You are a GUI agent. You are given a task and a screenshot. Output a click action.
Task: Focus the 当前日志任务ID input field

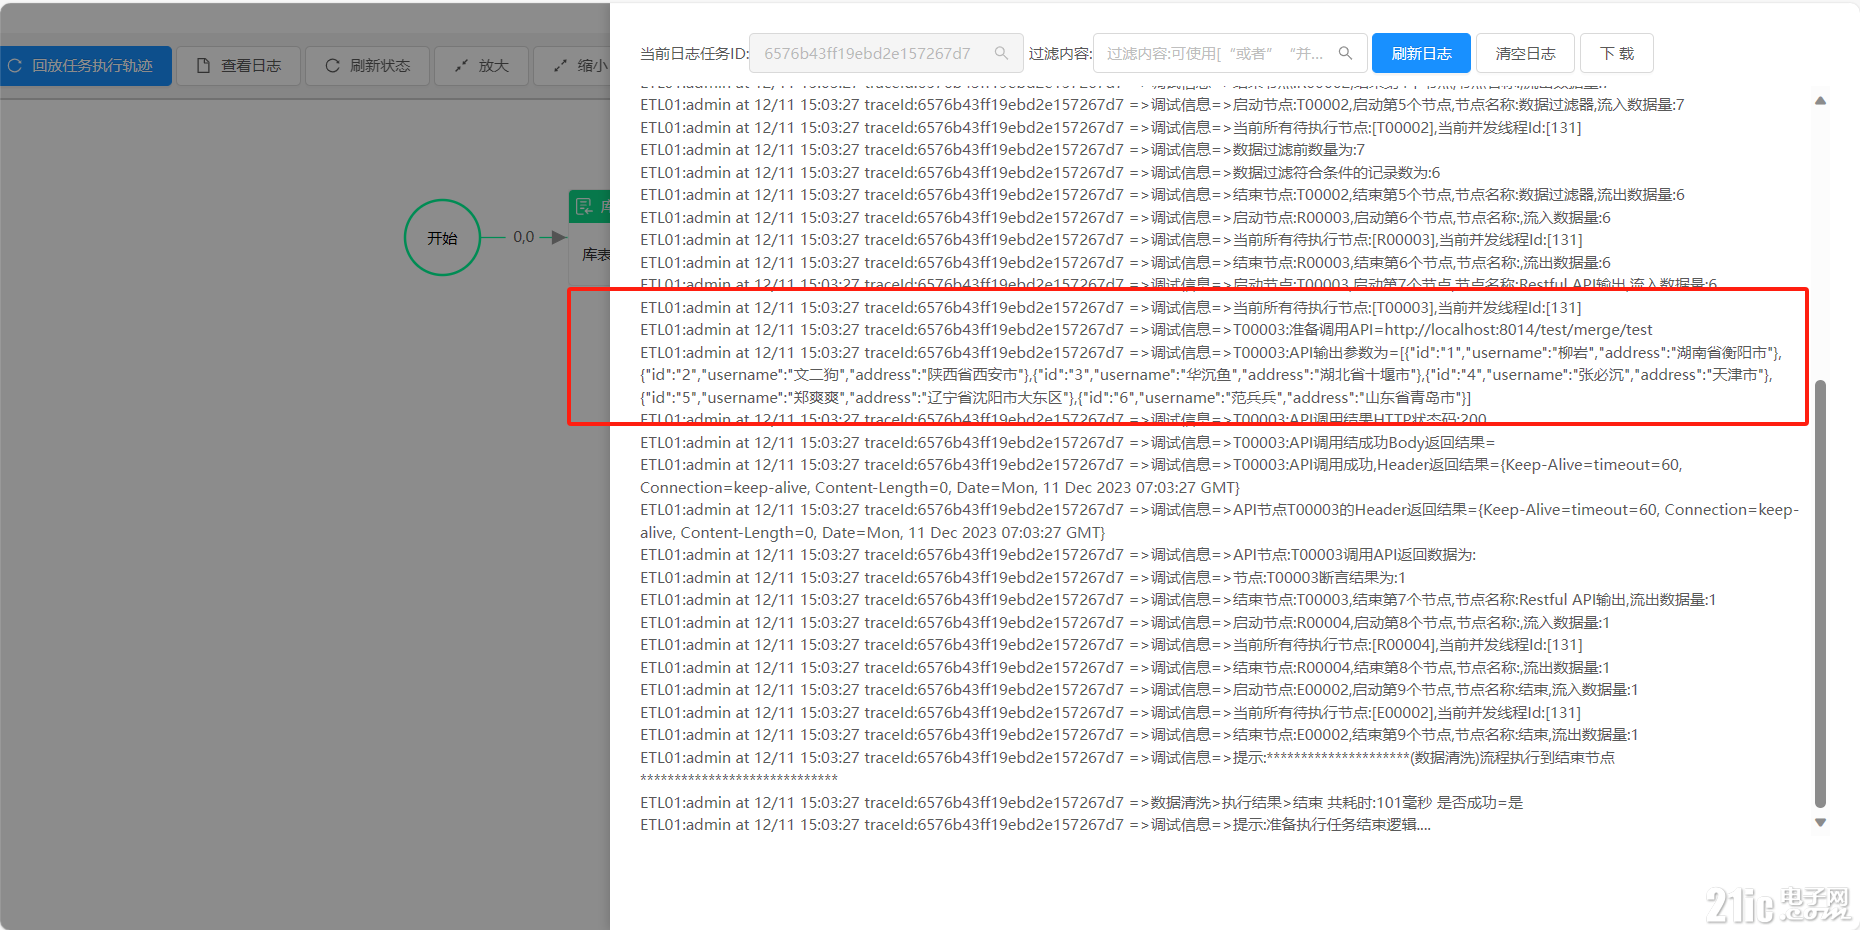(886, 53)
